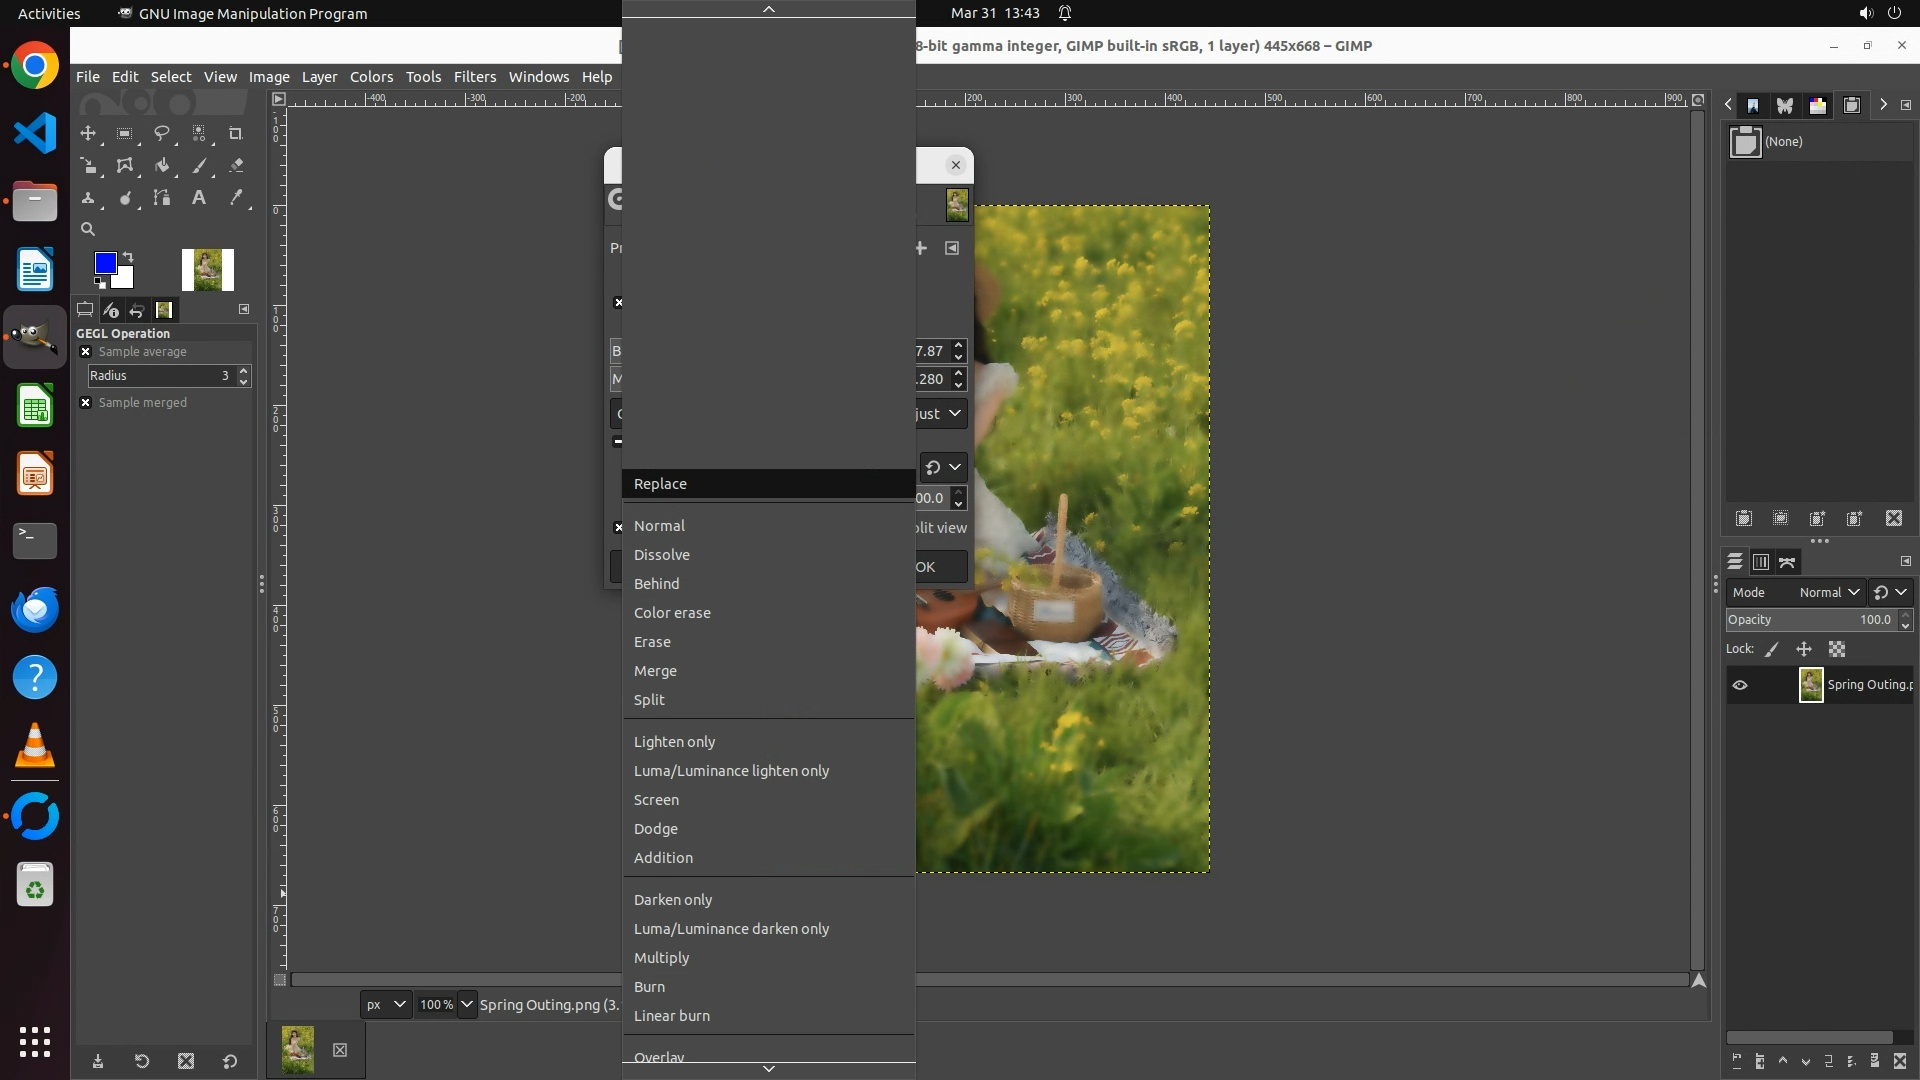The height and width of the screenshot is (1080, 1920).
Task: Choose Multiply blend mode from list
Action: click(x=661, y=958)
